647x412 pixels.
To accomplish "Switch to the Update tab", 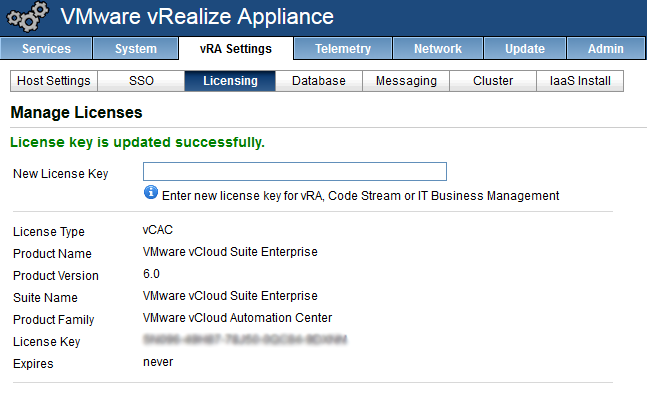I will [x=525, y=49].
